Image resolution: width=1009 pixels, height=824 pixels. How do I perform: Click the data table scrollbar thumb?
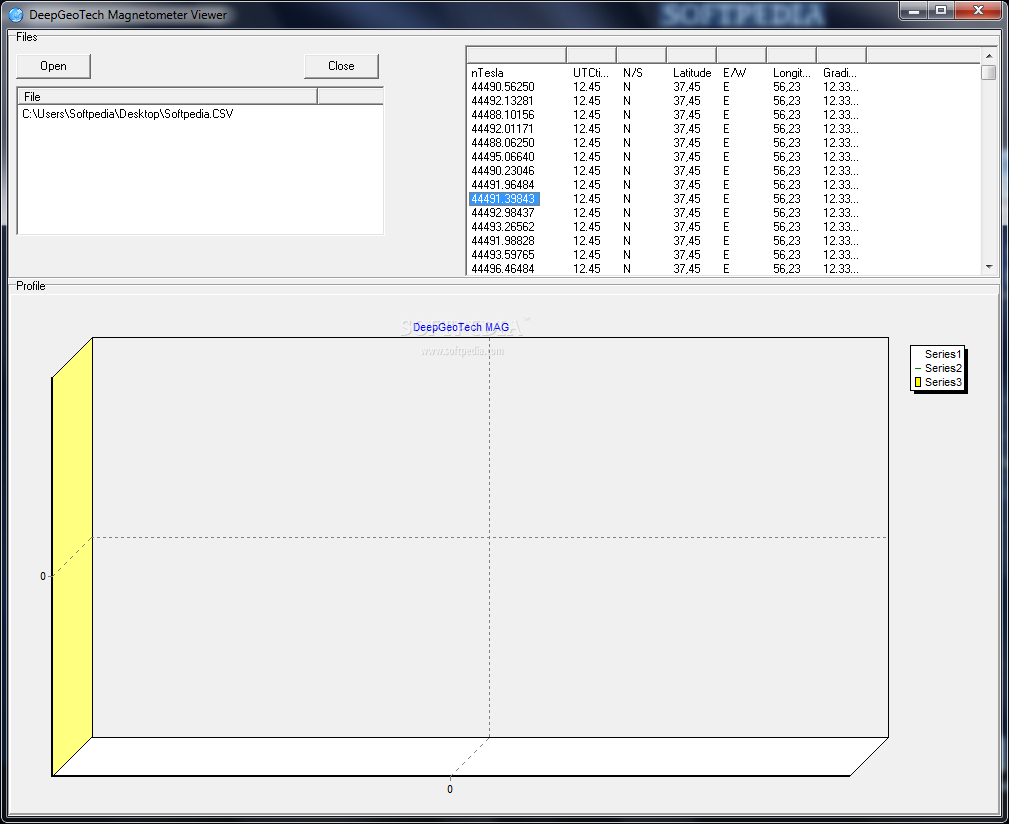989,72
